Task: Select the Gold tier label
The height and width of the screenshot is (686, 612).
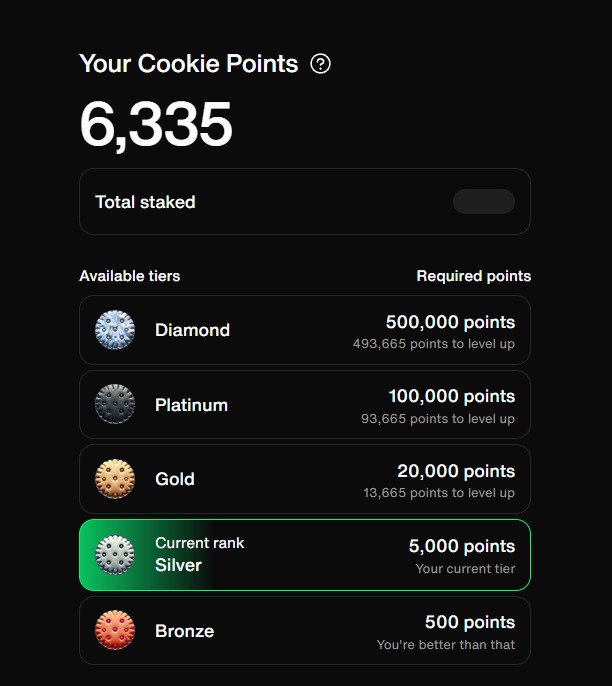Action: (x=175, y=479)
